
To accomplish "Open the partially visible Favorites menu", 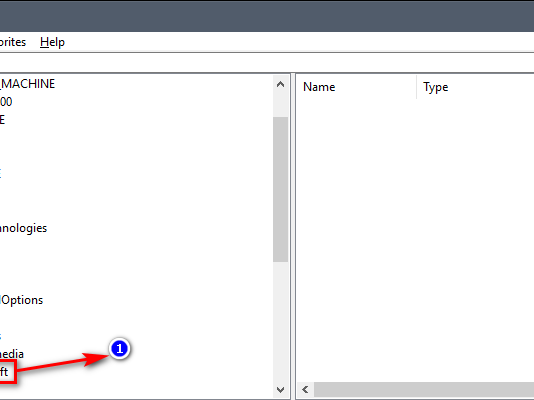I will pyautogui.click(x=13, y=42).
